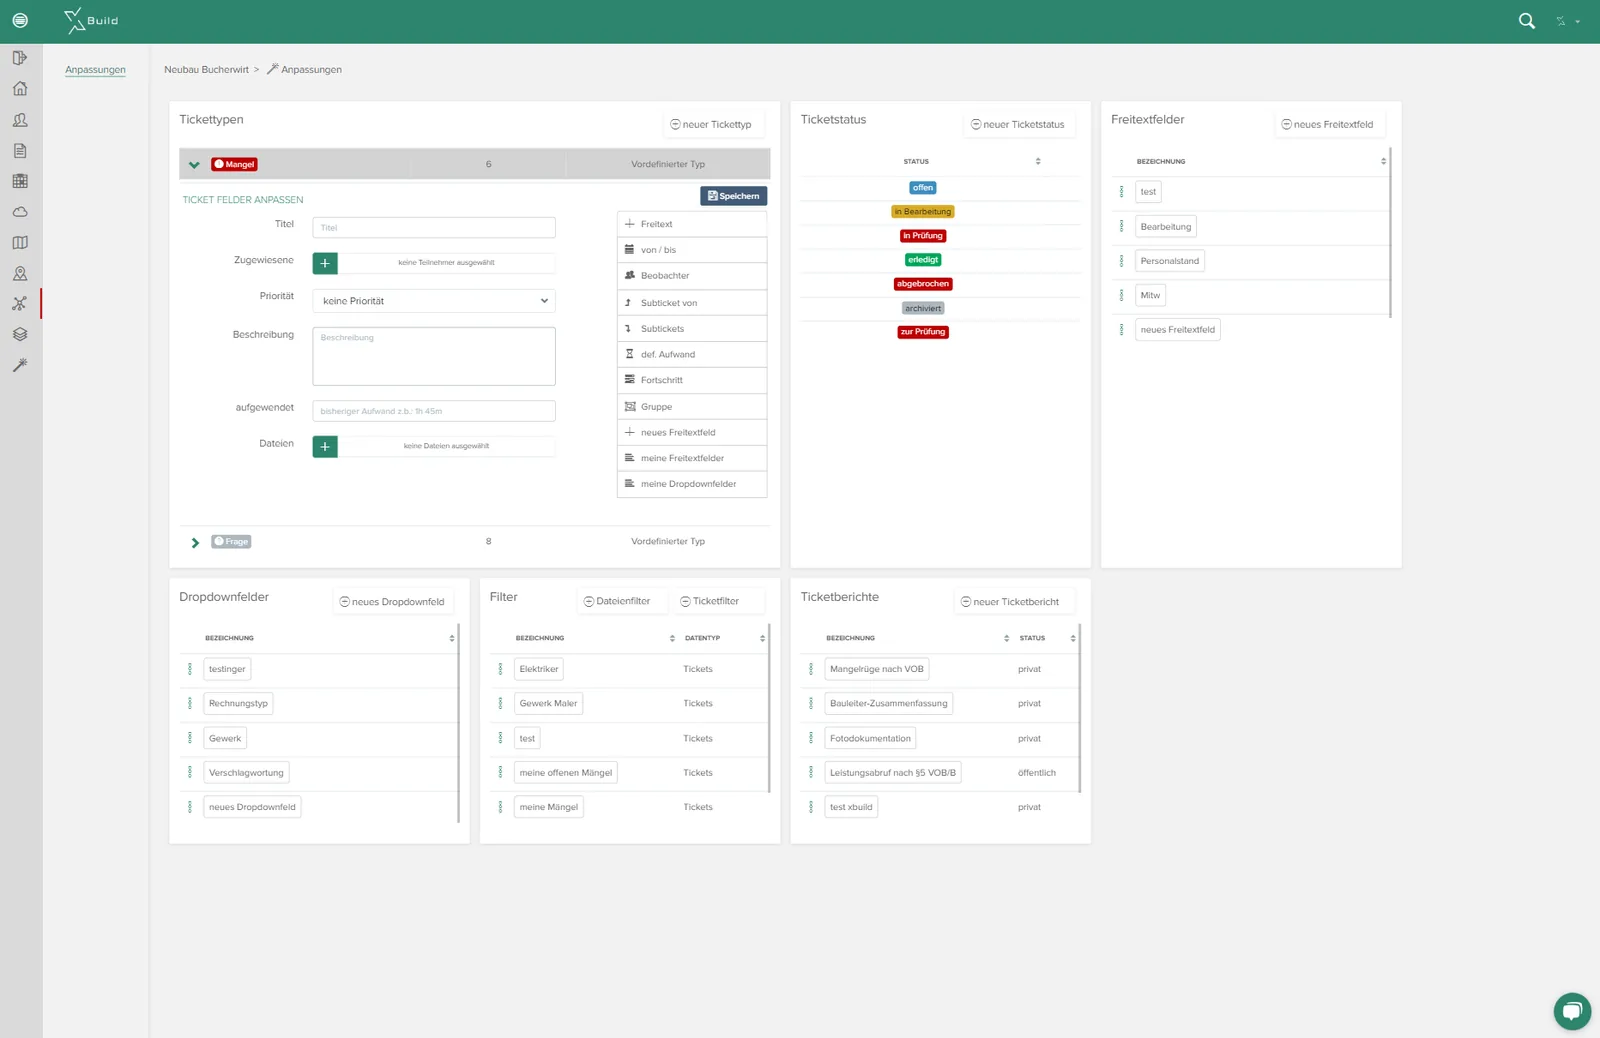Click drag handle for 'Fotodokumentation' row
1600x1038 pixels.
pos(811,739)
